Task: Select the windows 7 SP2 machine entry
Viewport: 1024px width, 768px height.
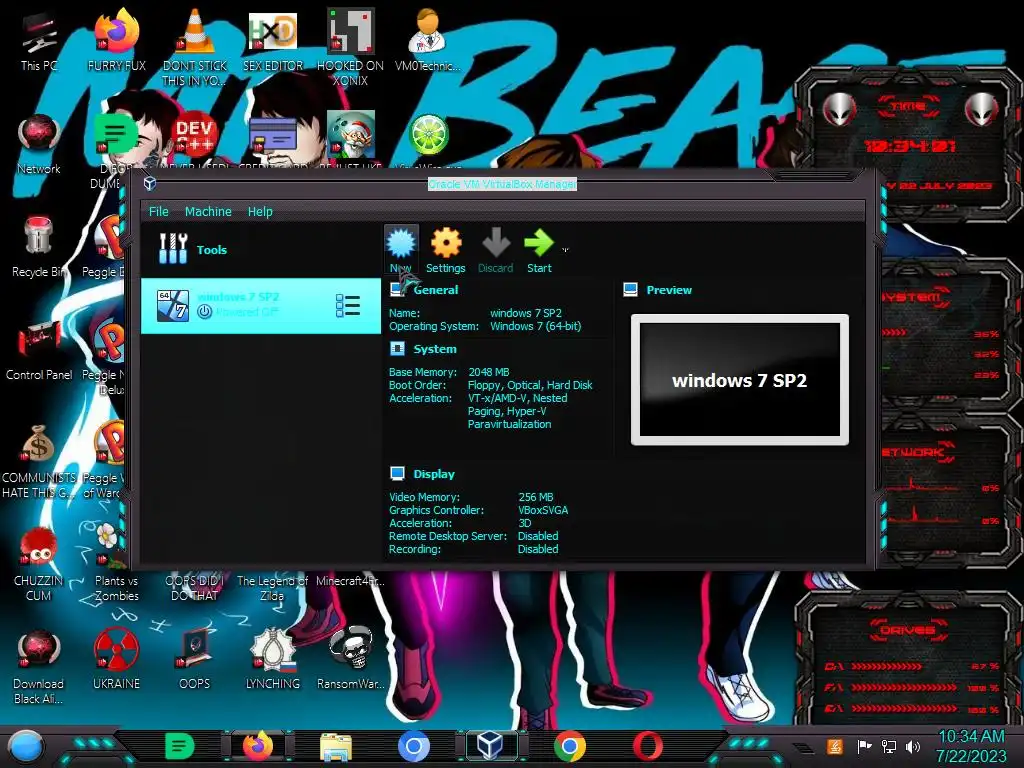Action: pos(261,305)
